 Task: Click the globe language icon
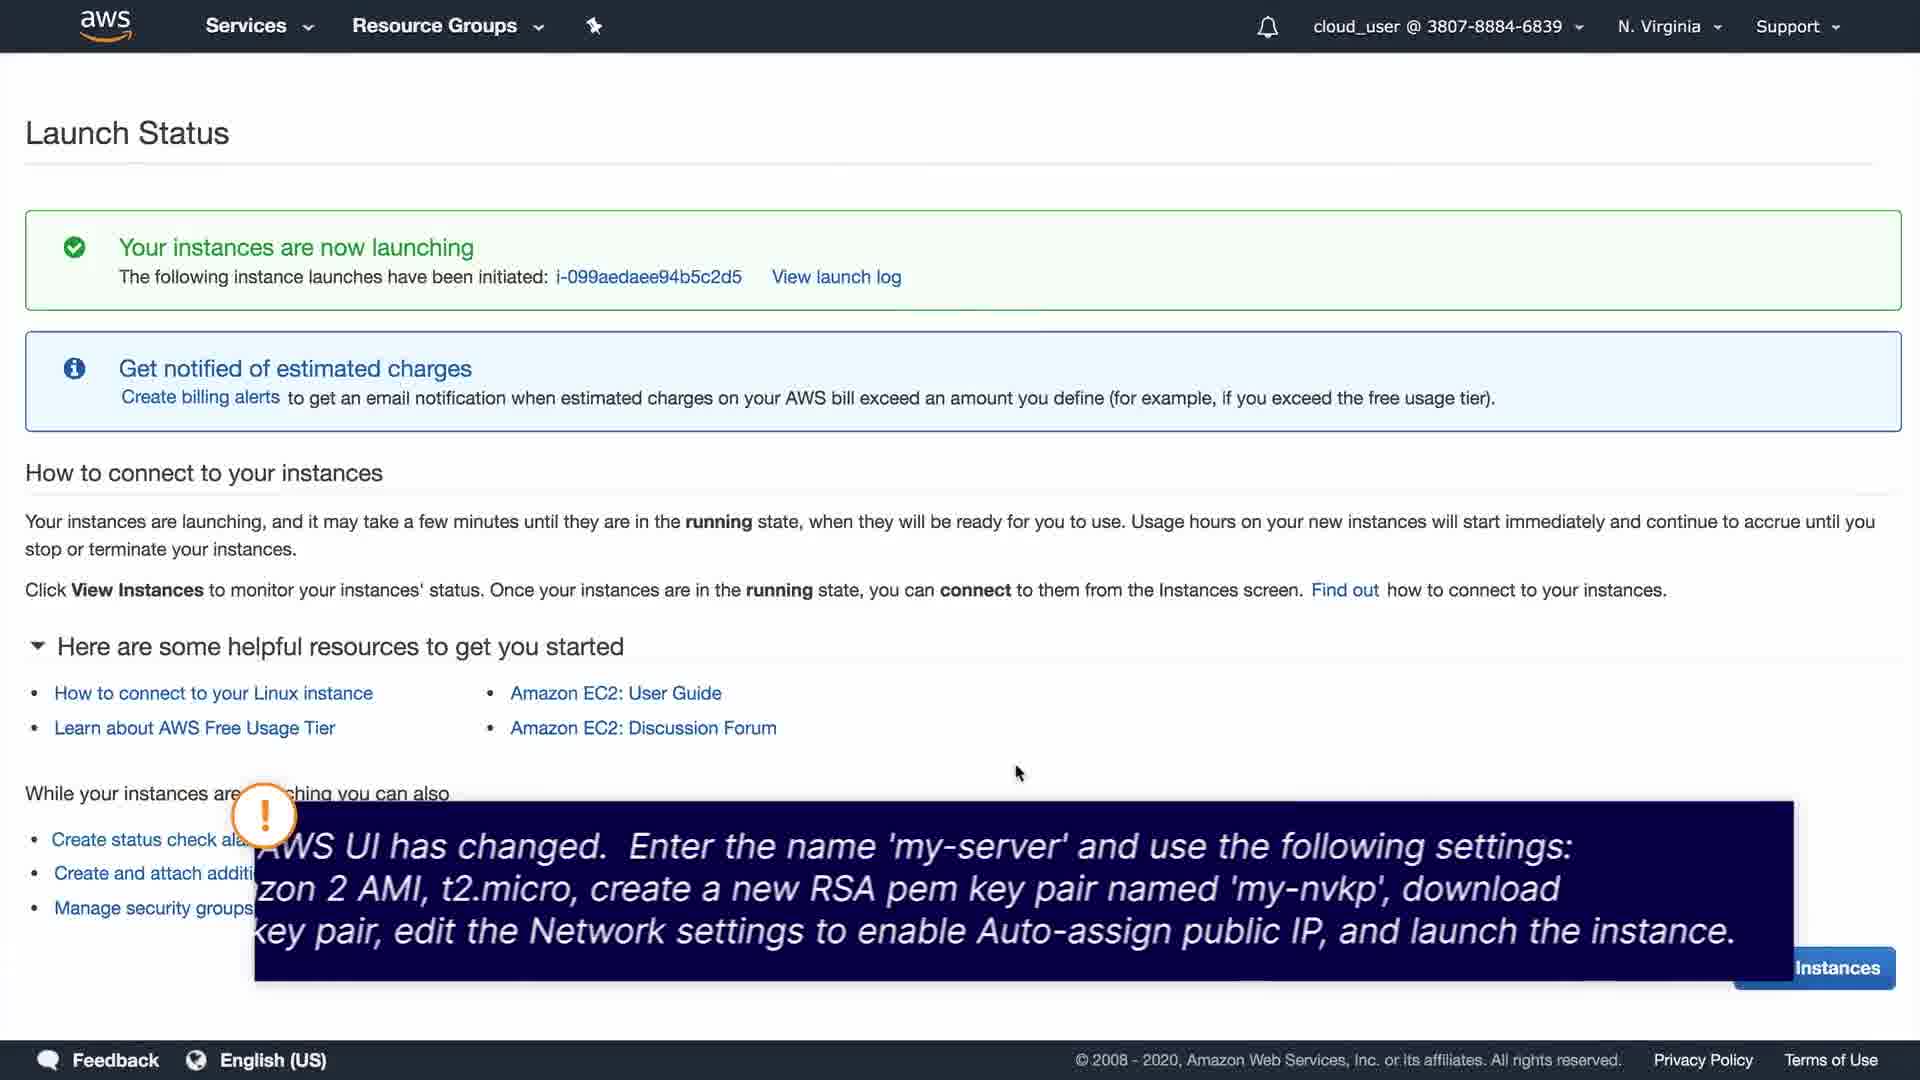(196, 1060)
